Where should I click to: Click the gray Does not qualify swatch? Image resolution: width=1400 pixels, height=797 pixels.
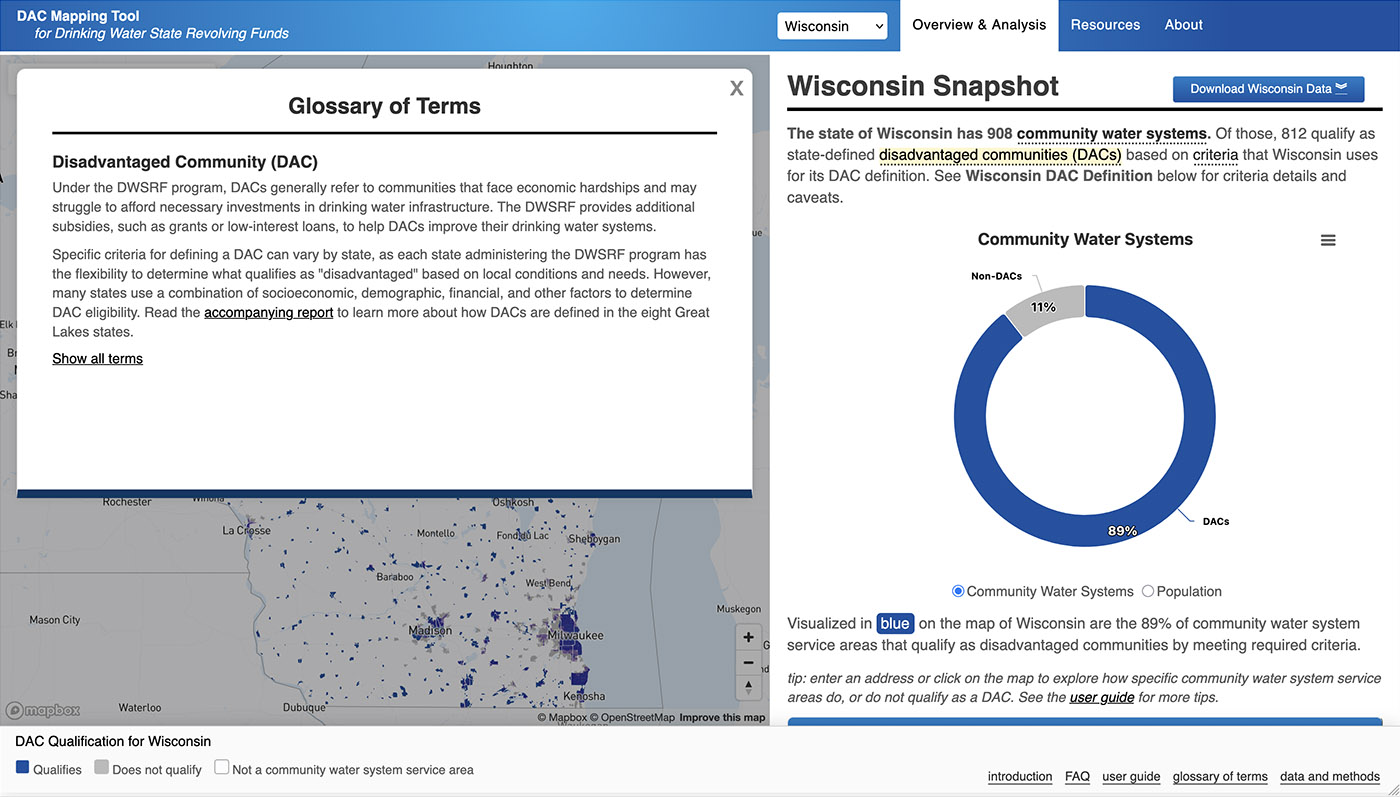point(101,768)
